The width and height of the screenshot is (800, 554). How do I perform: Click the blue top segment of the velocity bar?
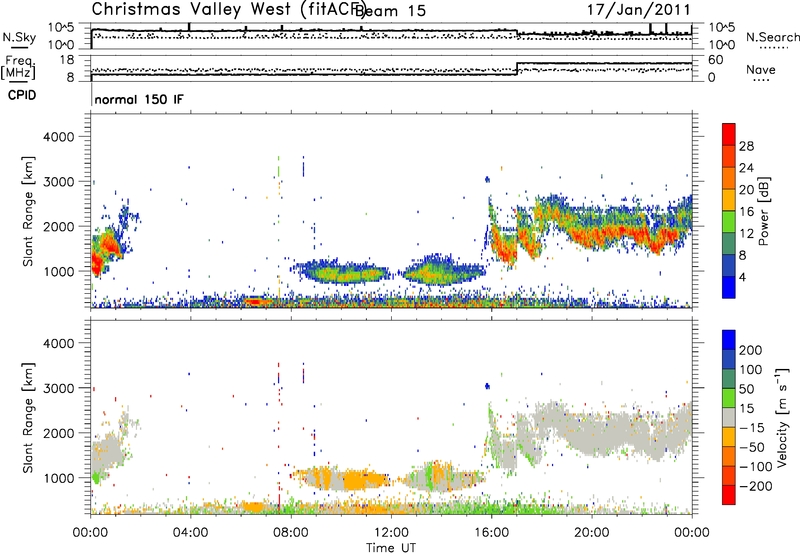coord(729,340)
